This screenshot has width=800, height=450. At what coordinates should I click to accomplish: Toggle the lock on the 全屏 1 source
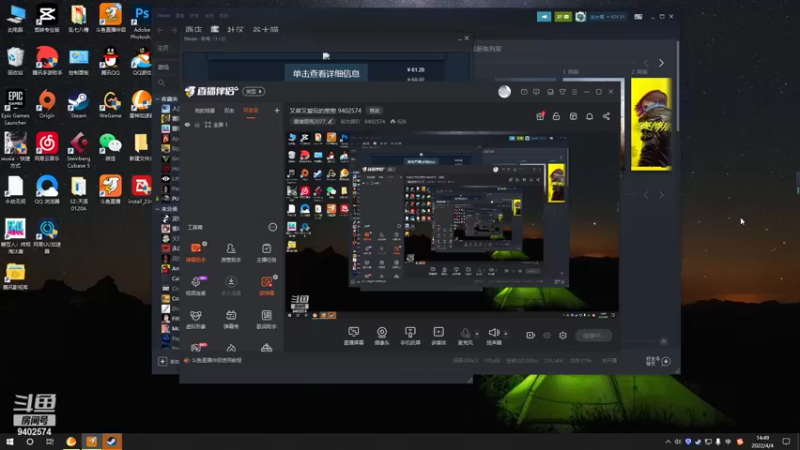(x=197, y=124)
